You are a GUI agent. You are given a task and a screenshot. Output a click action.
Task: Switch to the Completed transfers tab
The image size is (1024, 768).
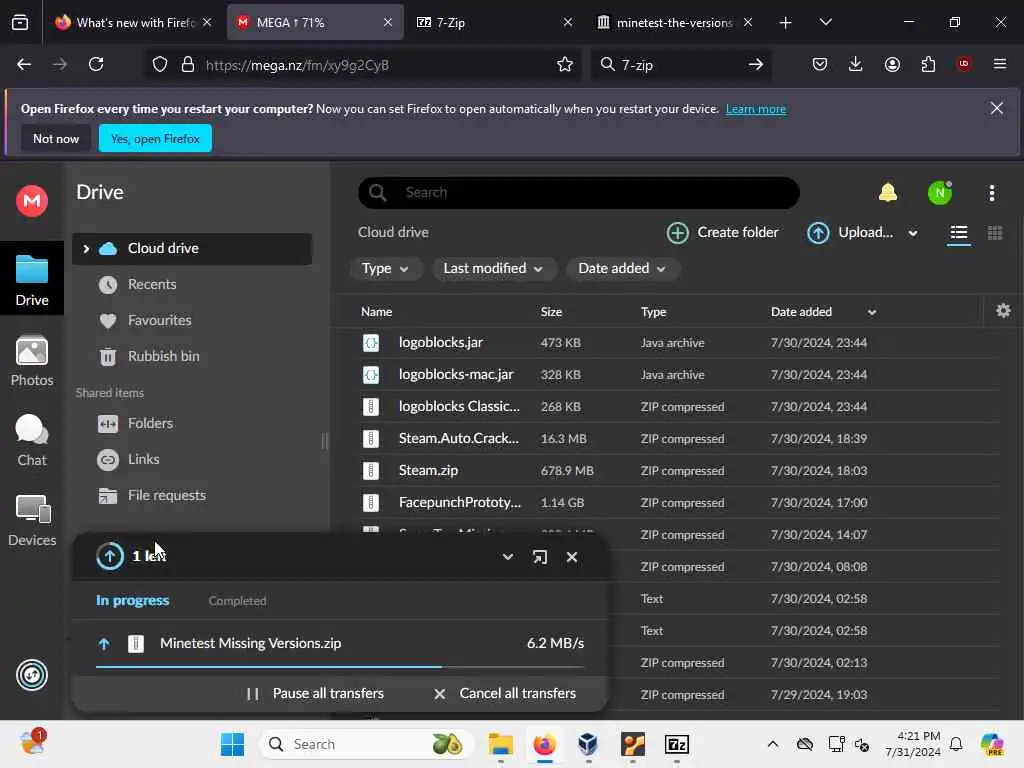[237, 601]
